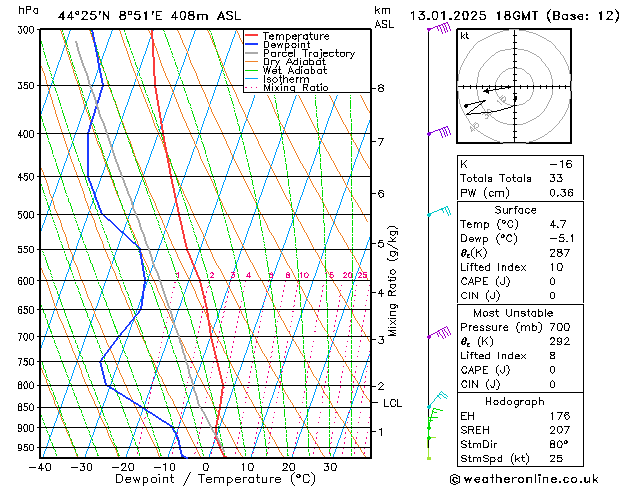The height and width of the screenshot is (486, 629).
Task: Click the "Hodograph" section header
Action: (515, 401)
